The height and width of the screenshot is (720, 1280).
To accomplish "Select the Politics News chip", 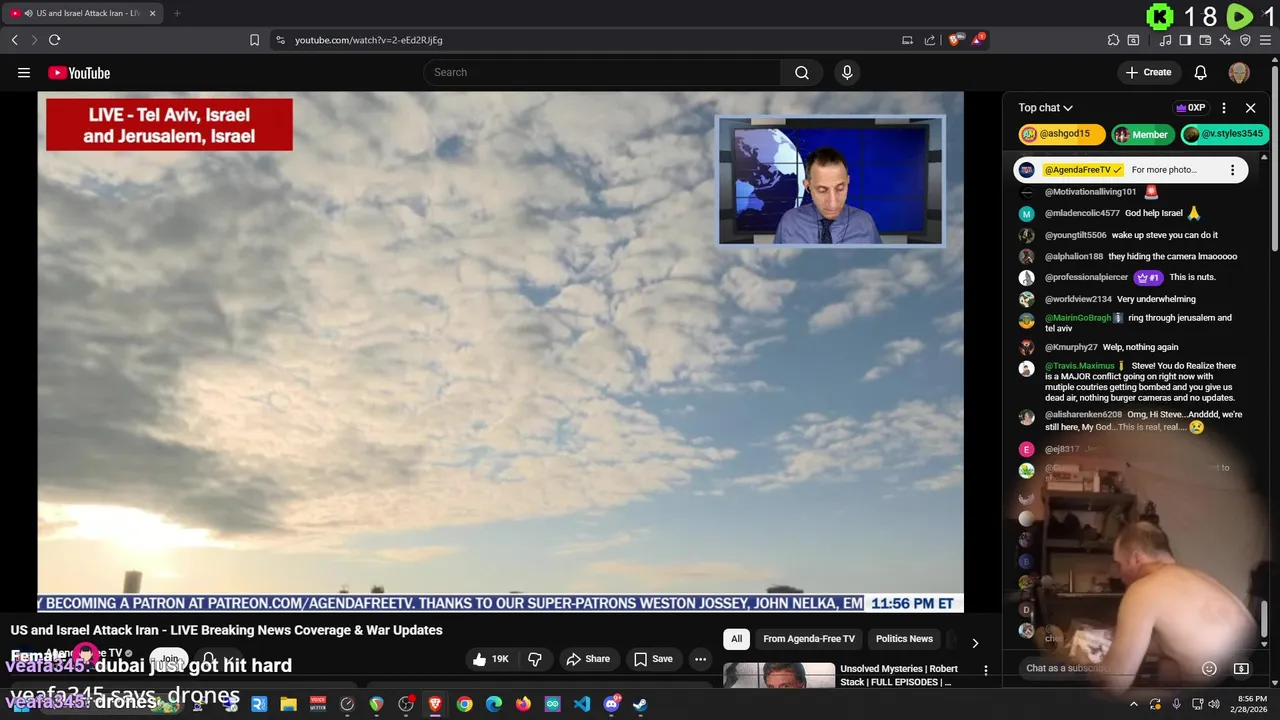I will click(904, 639).
